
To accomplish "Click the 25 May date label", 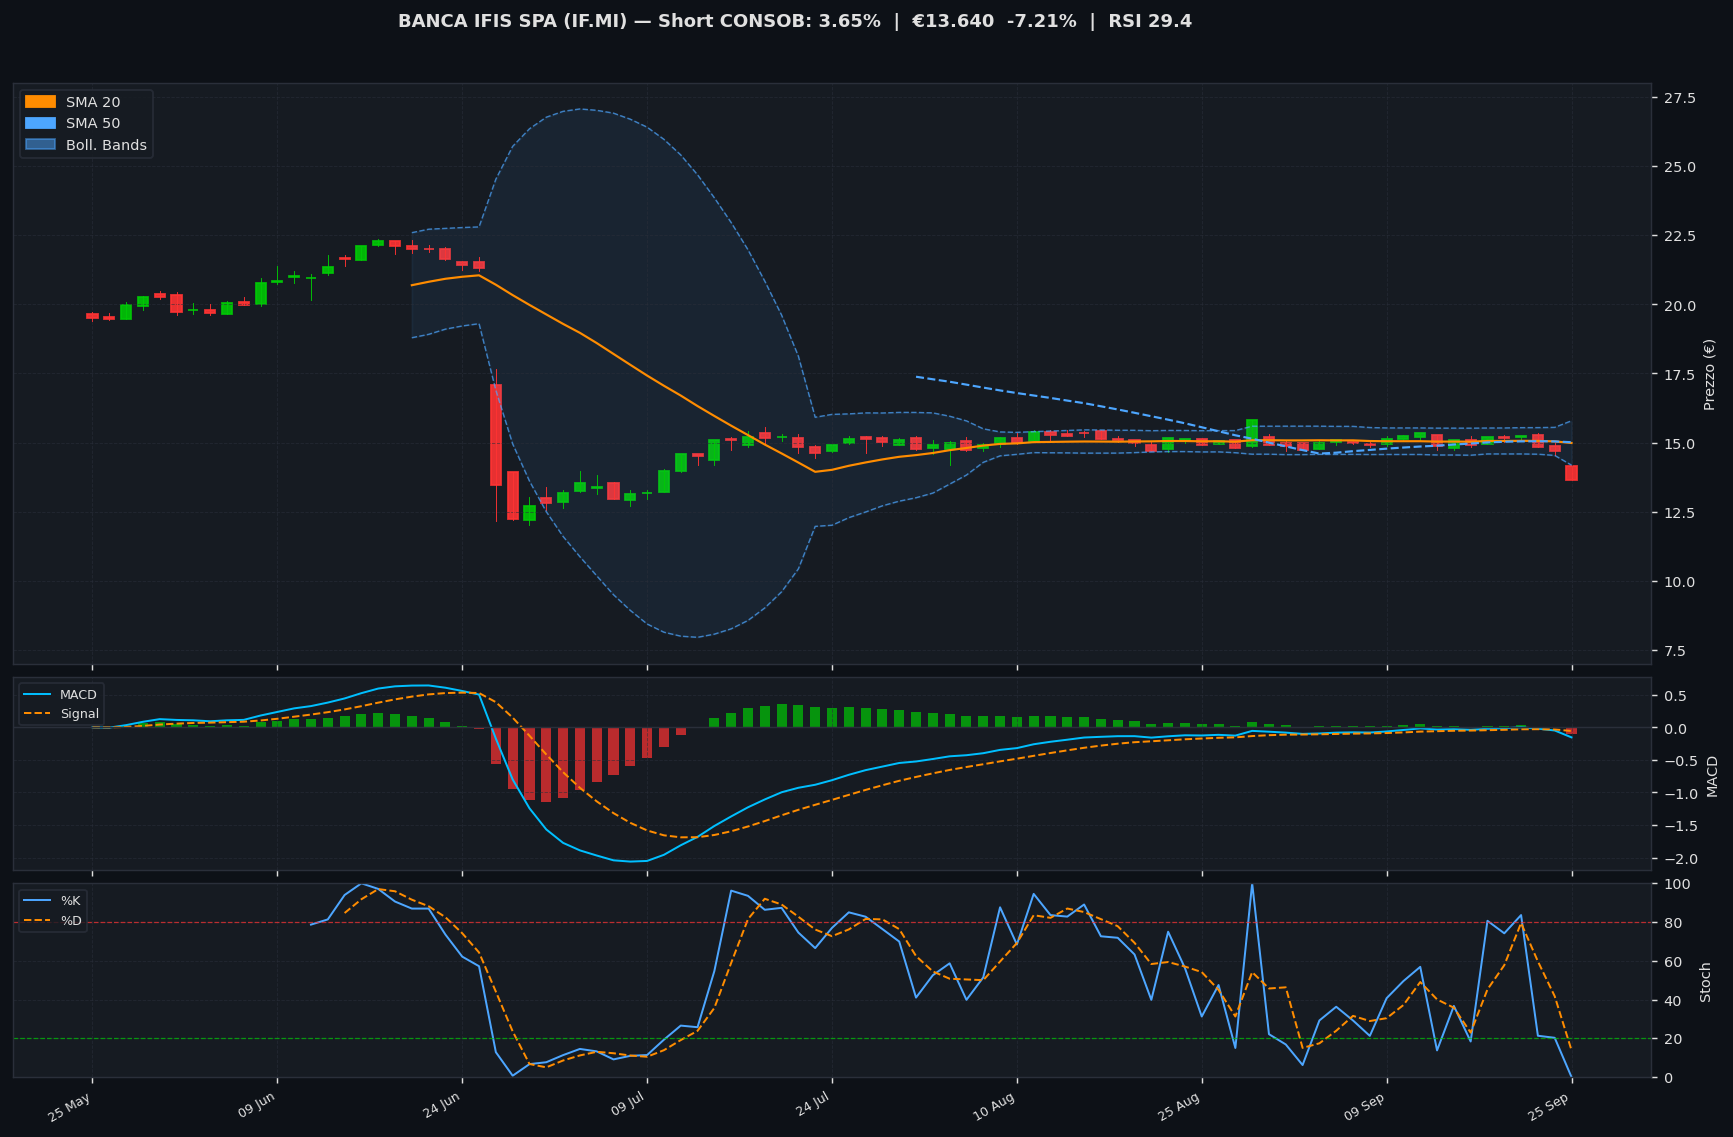I will (x=69, y=1107).
